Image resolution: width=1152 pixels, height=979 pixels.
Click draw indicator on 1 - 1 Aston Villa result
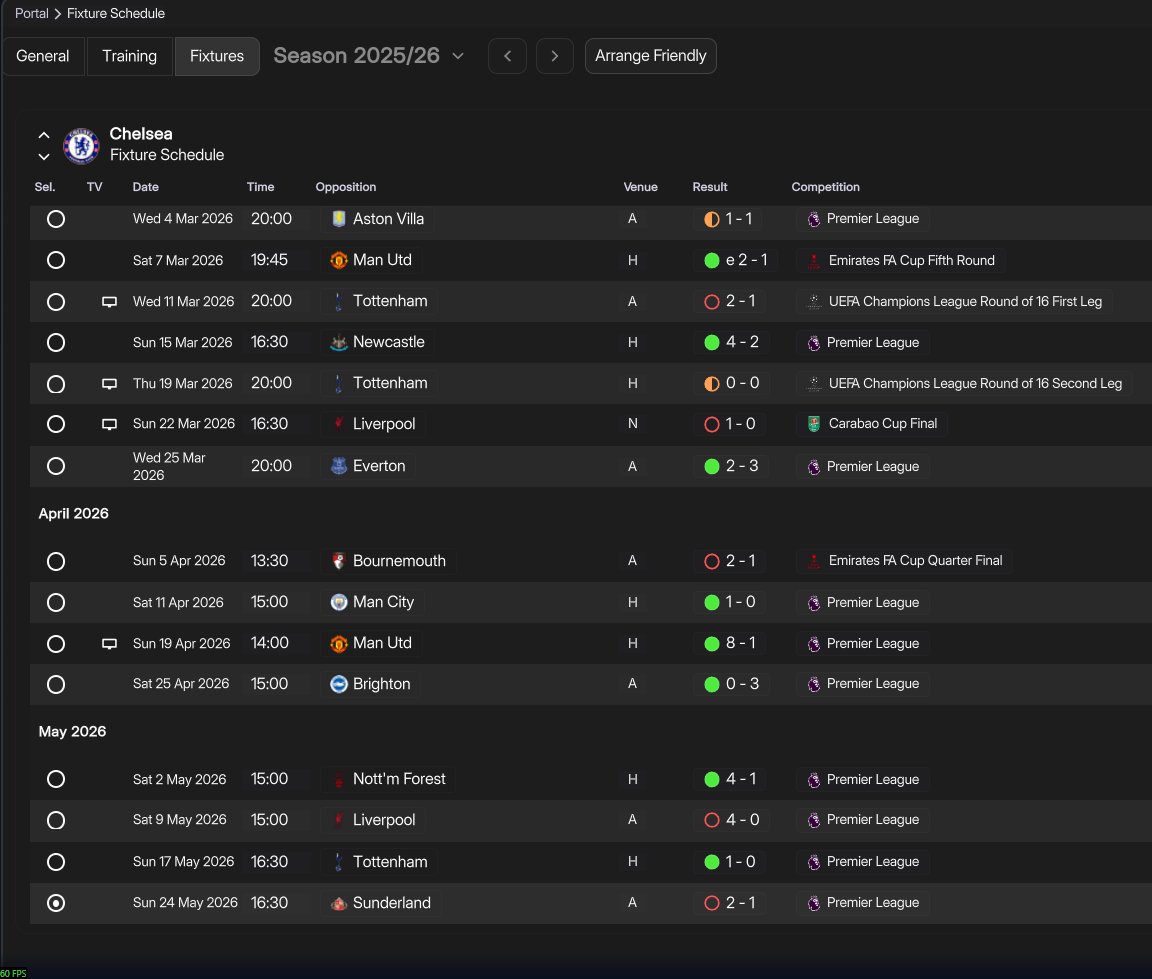point(711,219)
